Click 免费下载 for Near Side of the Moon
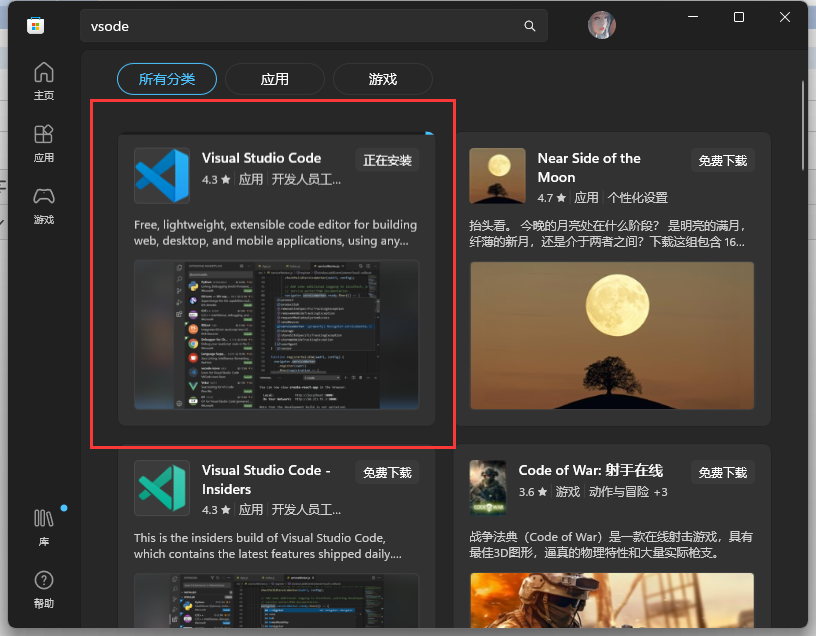 pyautogui.click(x=722, y=160)
